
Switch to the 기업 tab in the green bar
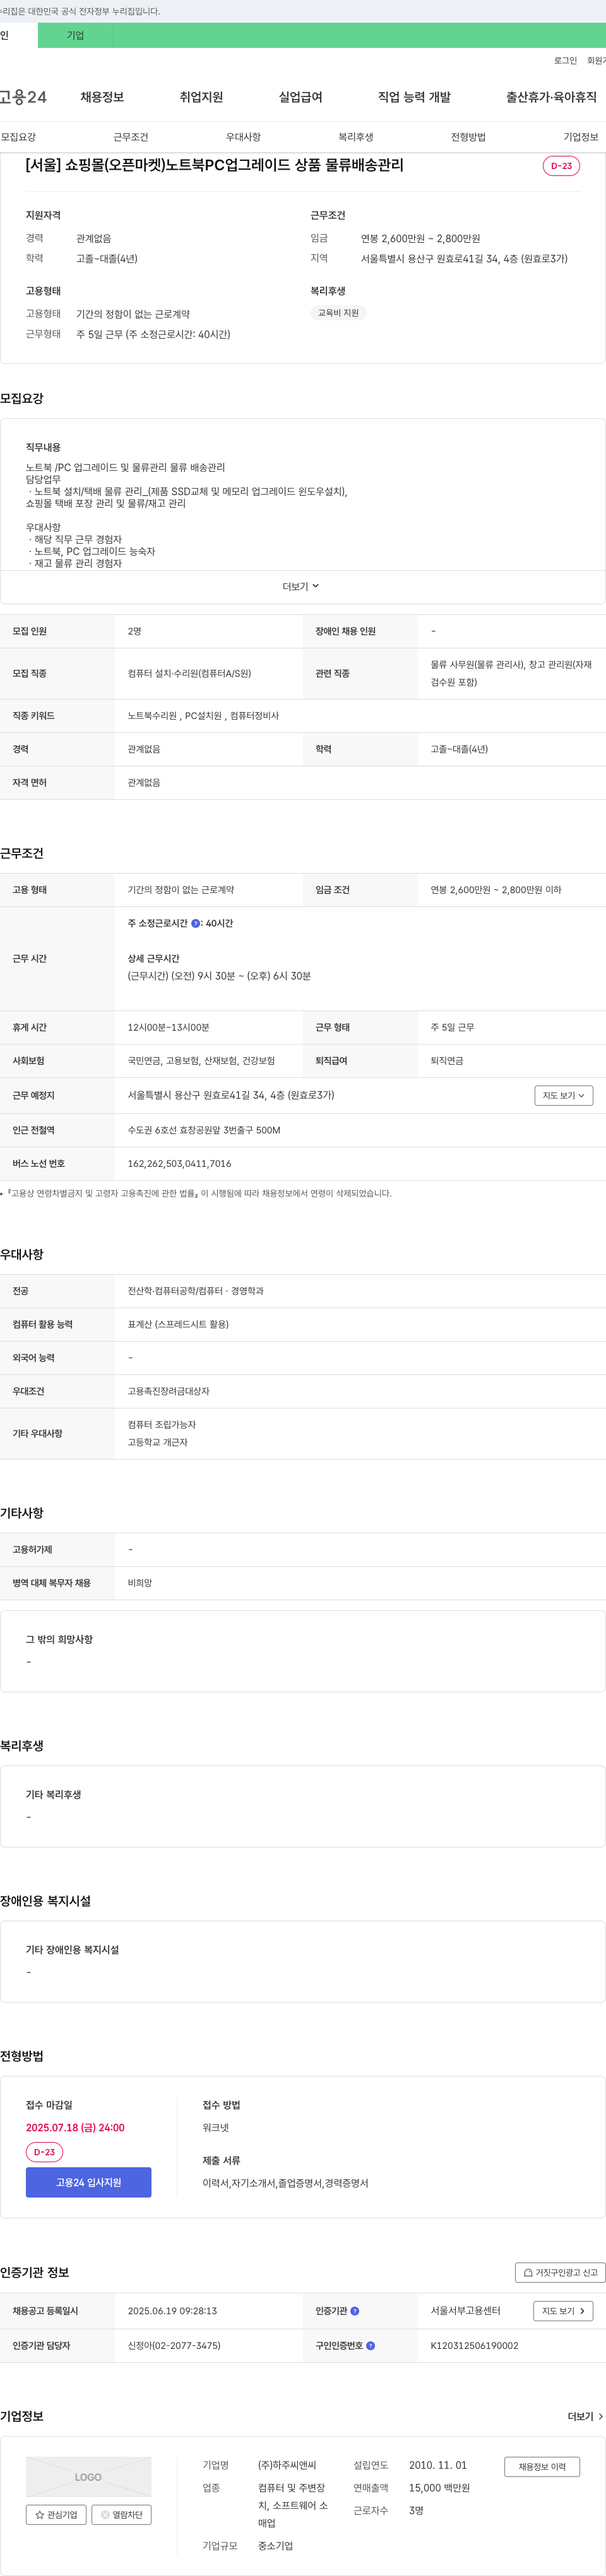[x=75, y=35]
